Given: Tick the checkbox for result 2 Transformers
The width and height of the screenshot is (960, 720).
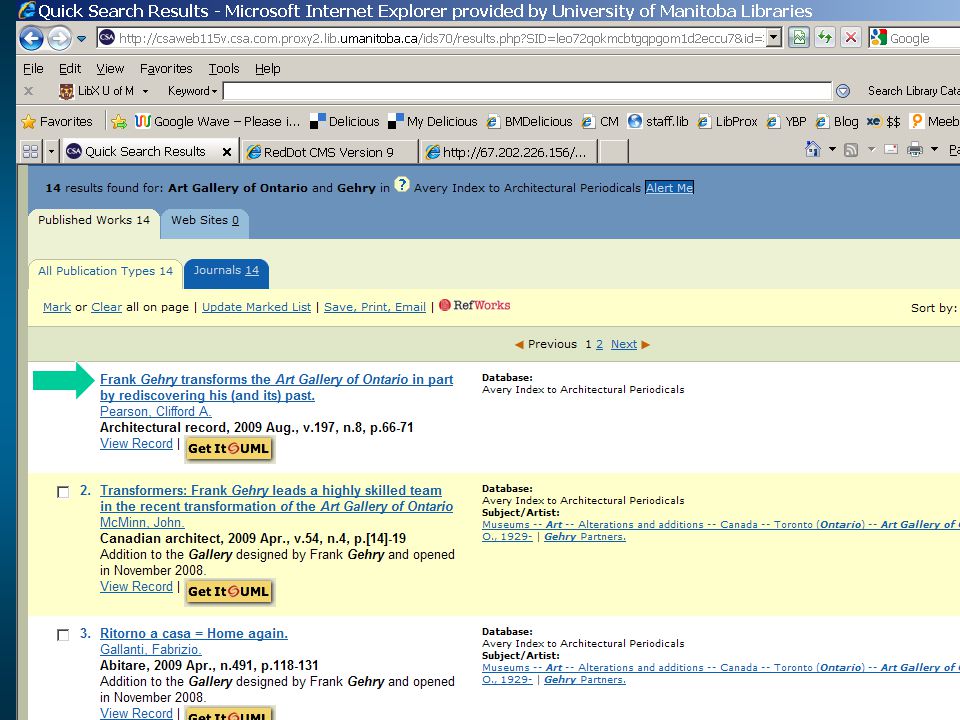Looking at the screenshot, I should [62, 492].
